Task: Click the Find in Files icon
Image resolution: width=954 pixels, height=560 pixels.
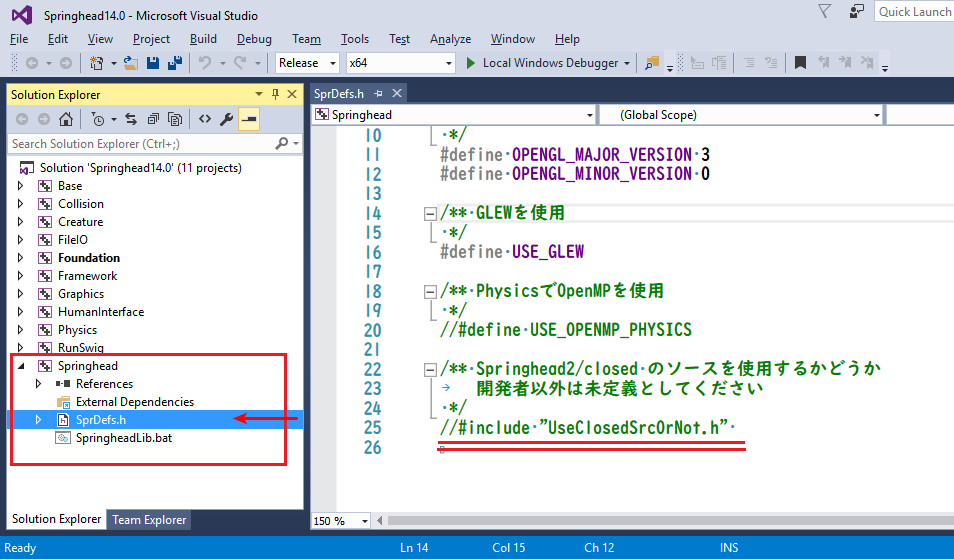Action: [x=652, y=63]
